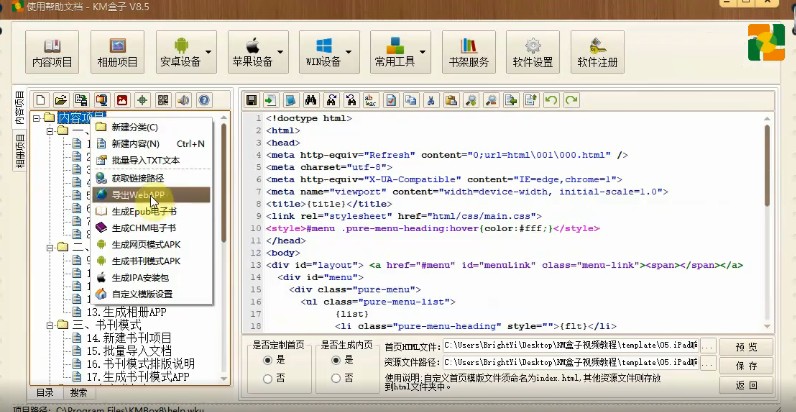The width and height of the screenshot is (796, 412).
Task: Copy using the two-pages icon
Action: point(411,100)
